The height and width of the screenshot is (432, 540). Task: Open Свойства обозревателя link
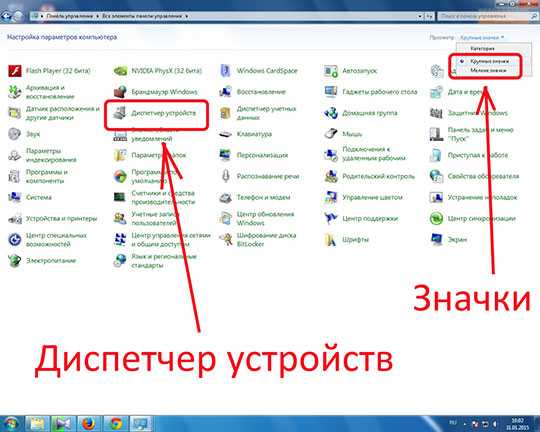tap(483, 176)
